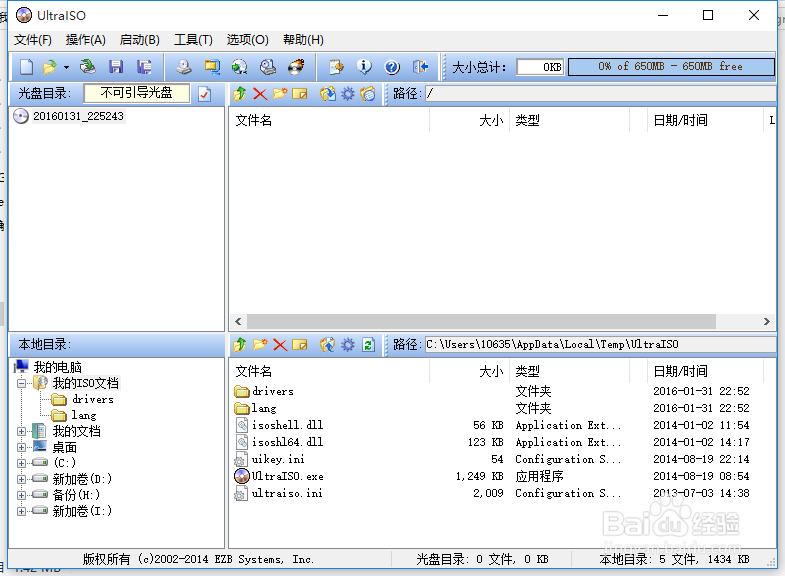Expand the 桌面 tree node
Viewport: 785px width, 576px height.
coord(21,447)
